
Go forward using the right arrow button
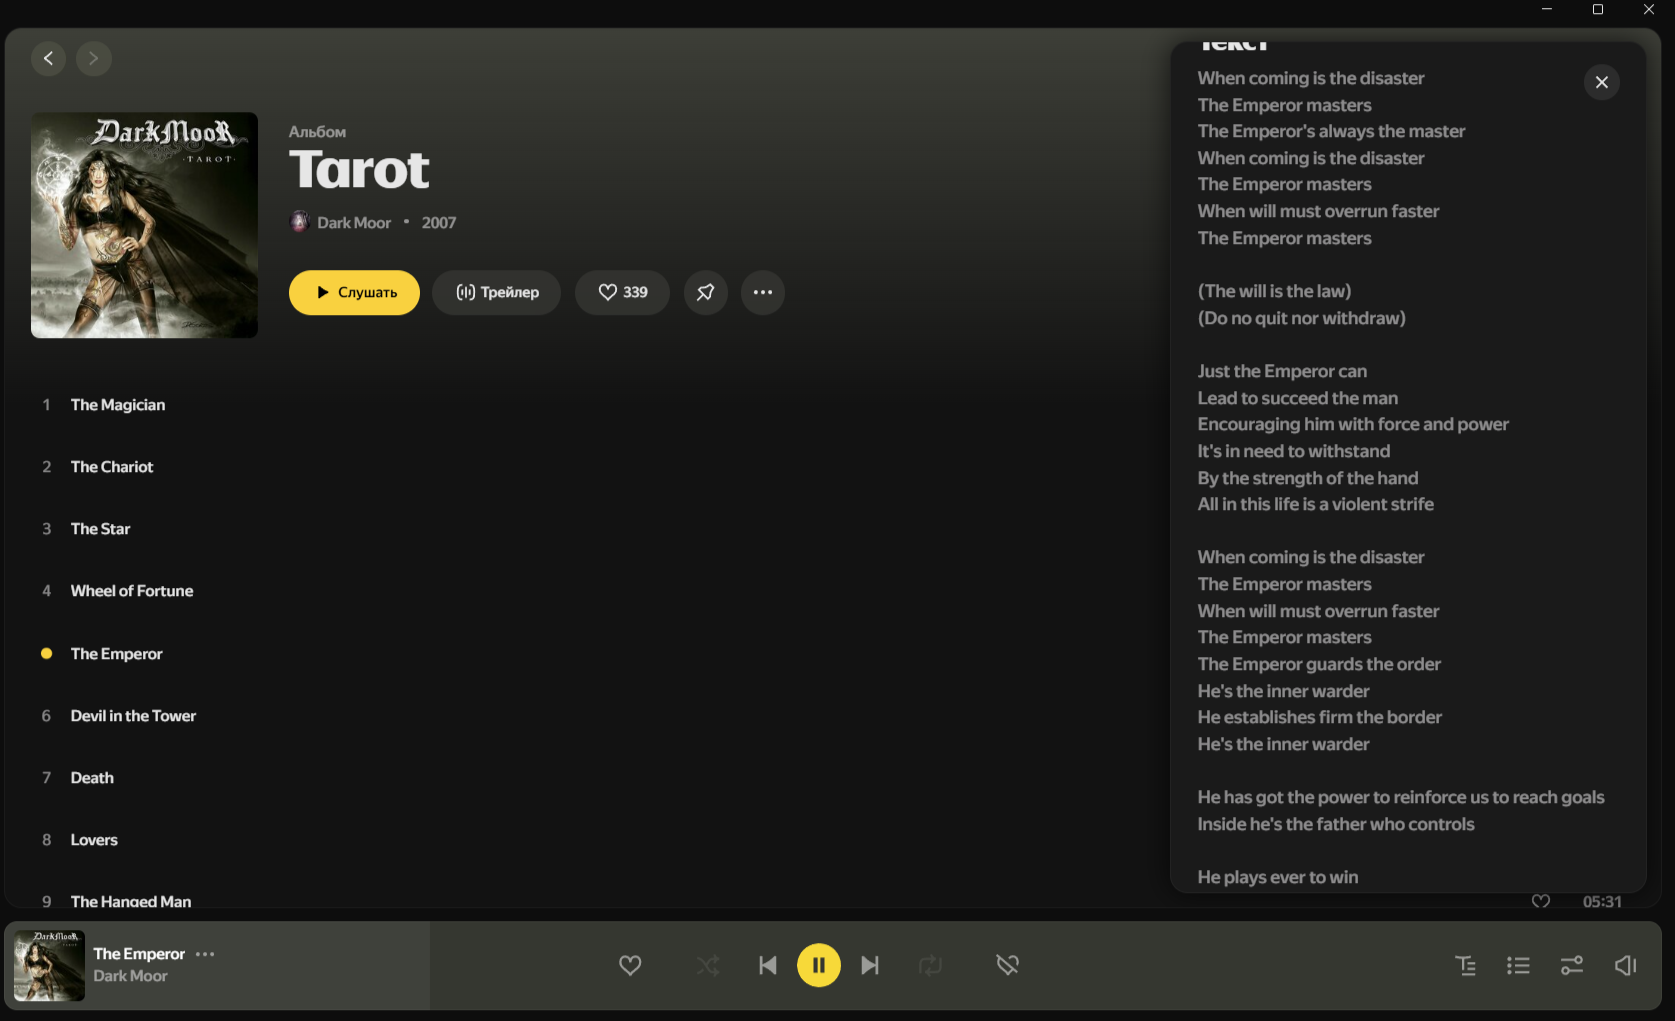tap(94, 58)
